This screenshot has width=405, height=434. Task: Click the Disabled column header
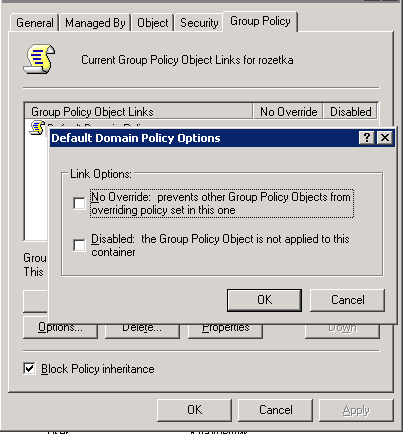pos(350,112)
